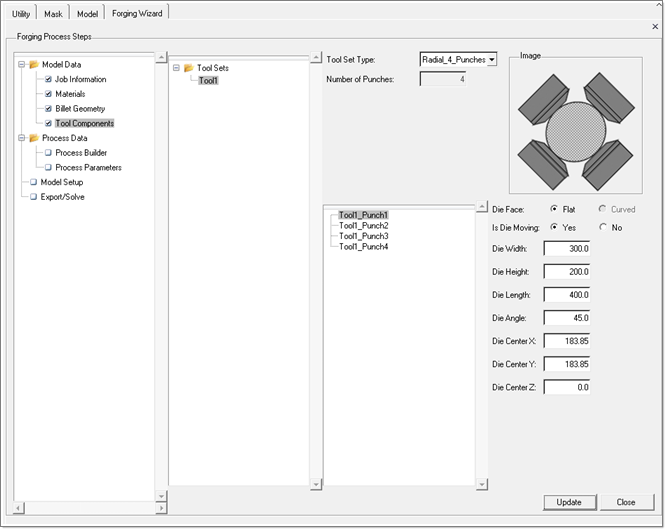Click the Model Data folder icon
Image resolution: width=666 pixels, height=530 pixels.
33,65
